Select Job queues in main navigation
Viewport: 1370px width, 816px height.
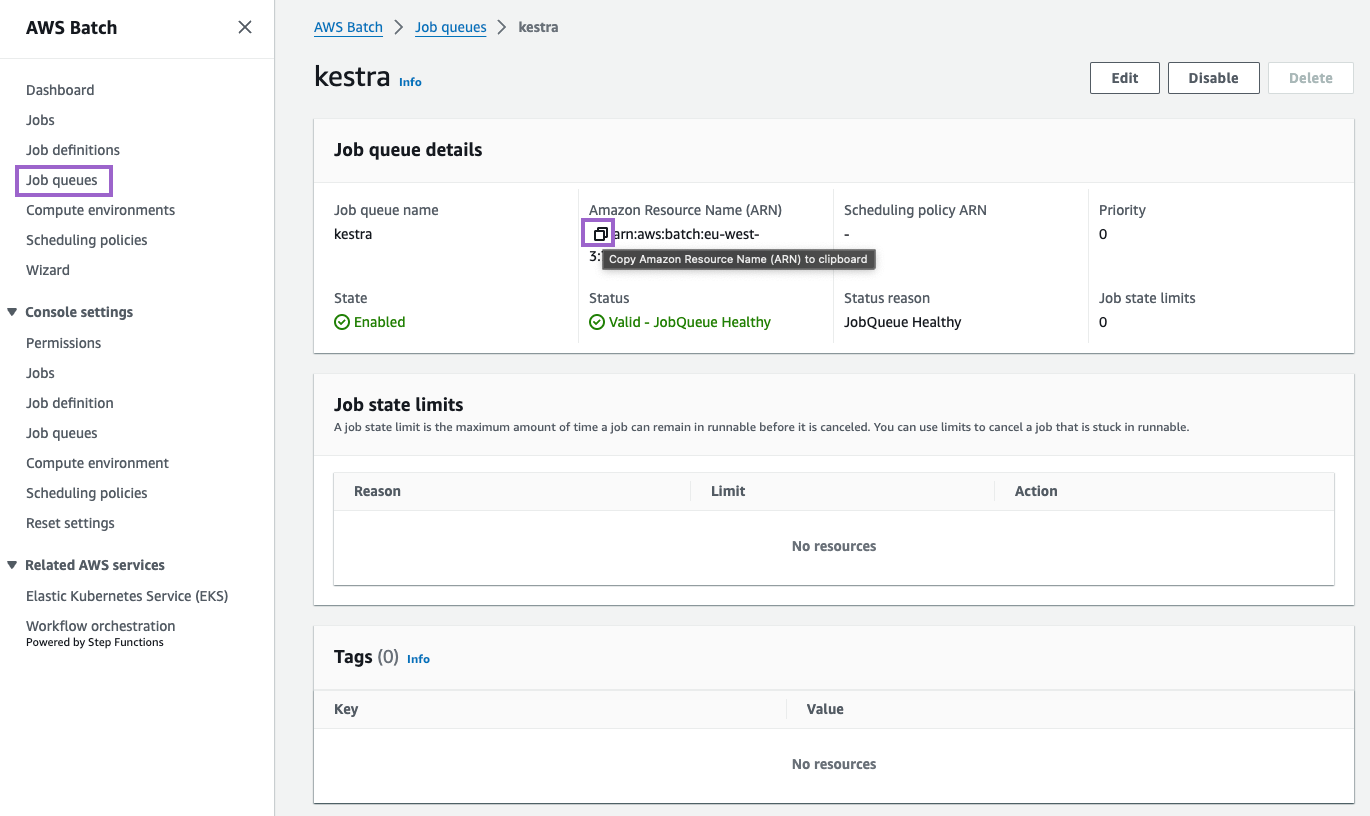click(62, 180)
